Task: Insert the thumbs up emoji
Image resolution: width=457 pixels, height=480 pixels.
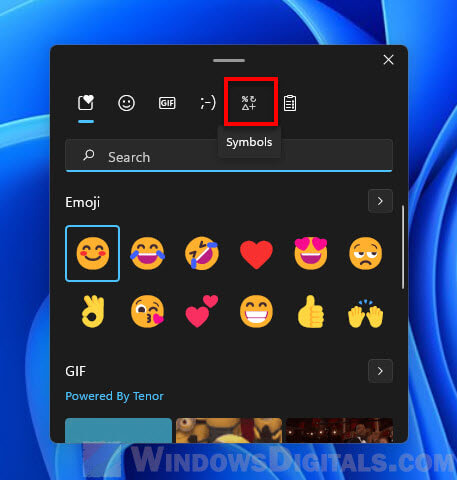Action: click(311, 311)
